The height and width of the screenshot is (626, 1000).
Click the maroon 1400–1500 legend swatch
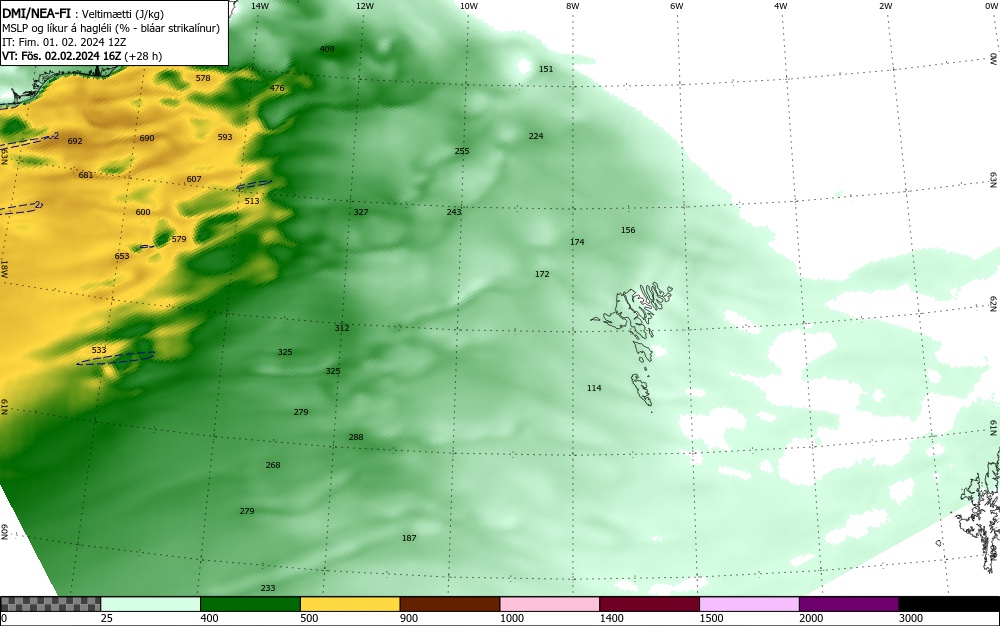649,604
